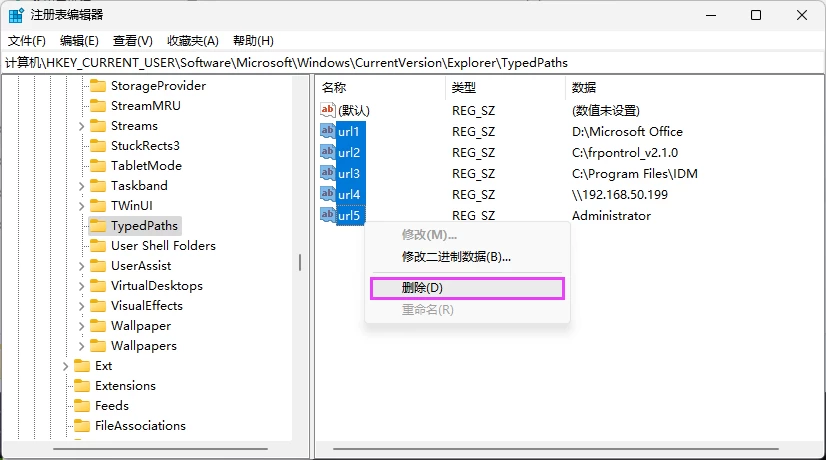Click the data cell C:\frpontrol_v2.1.0
The width and height of the screenshot is (826, 460).
tap(625, 153)
